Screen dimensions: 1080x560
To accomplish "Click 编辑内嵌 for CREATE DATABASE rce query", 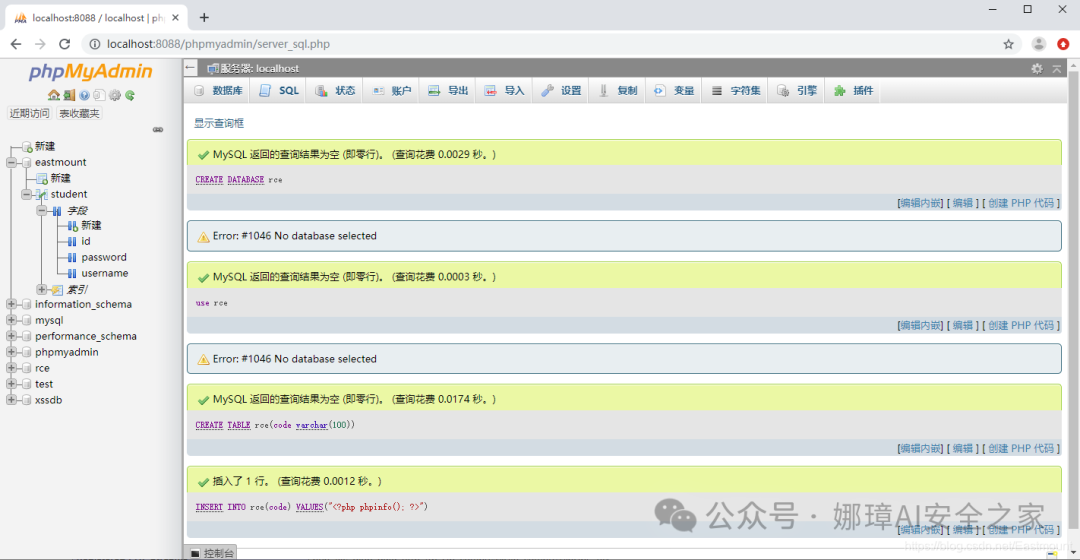I will [x=920, y=203].
